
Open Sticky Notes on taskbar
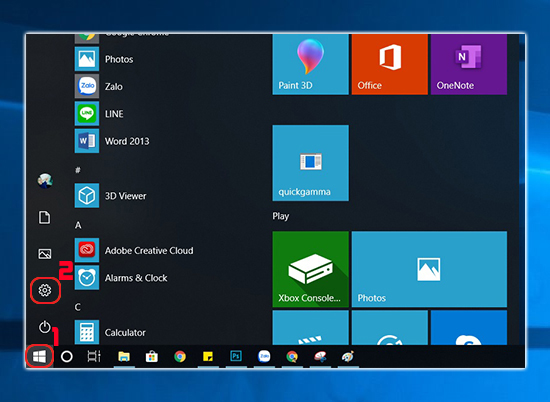[x=208, y=357]
